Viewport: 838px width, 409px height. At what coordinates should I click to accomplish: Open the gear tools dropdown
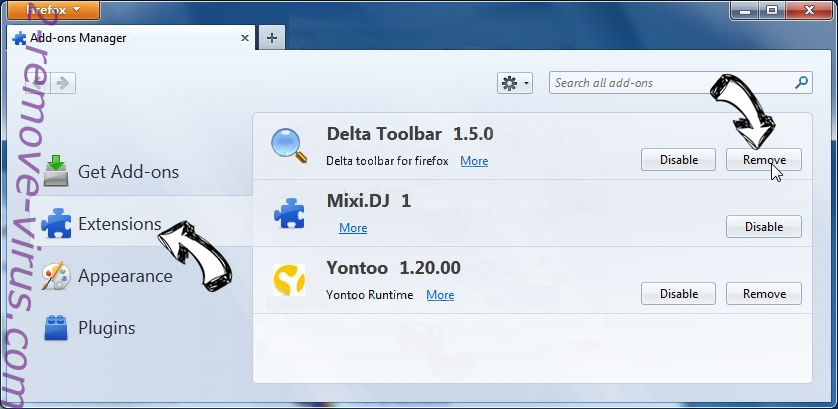click(515, 84)
